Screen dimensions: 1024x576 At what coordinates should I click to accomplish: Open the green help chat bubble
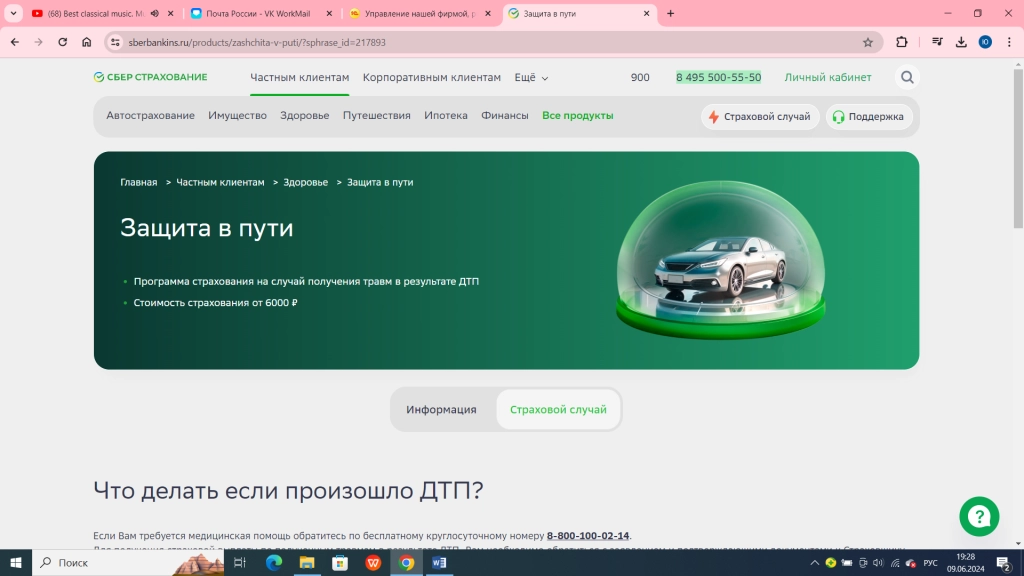pos(979,517)
